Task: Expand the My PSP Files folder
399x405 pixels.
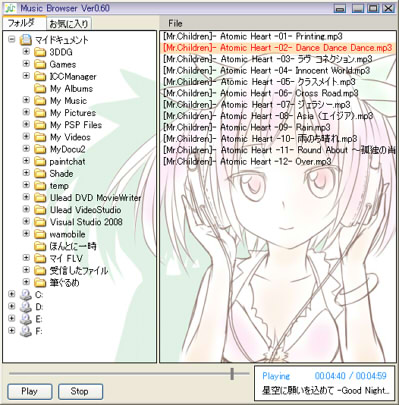Action: click(26, 124)
